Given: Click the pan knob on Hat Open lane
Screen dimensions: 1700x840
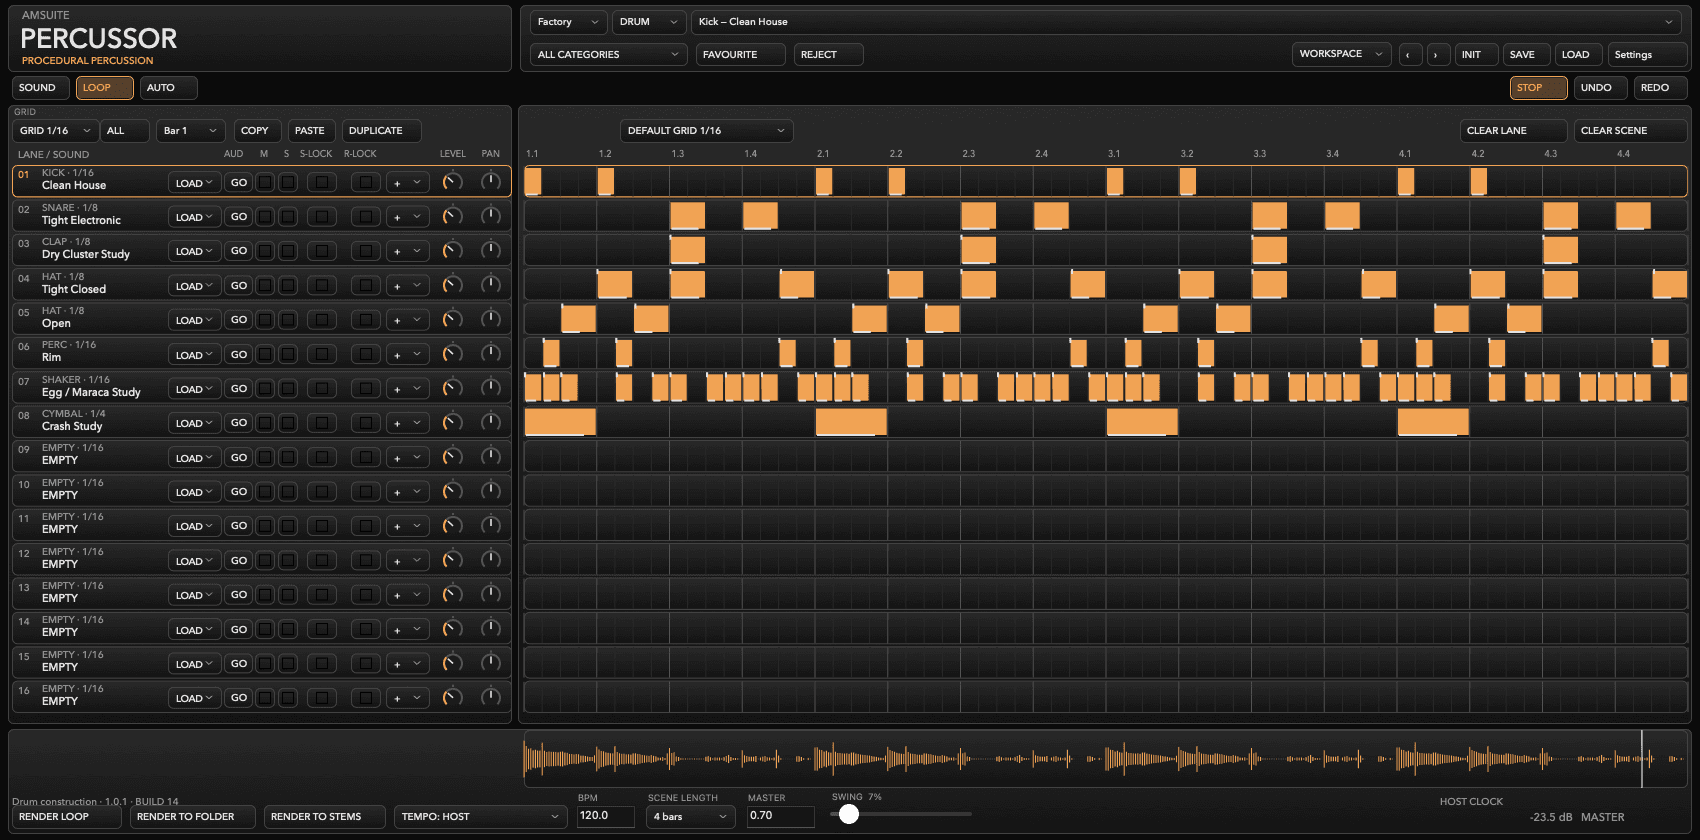Looking at the screenshot, I should [490, 319].
